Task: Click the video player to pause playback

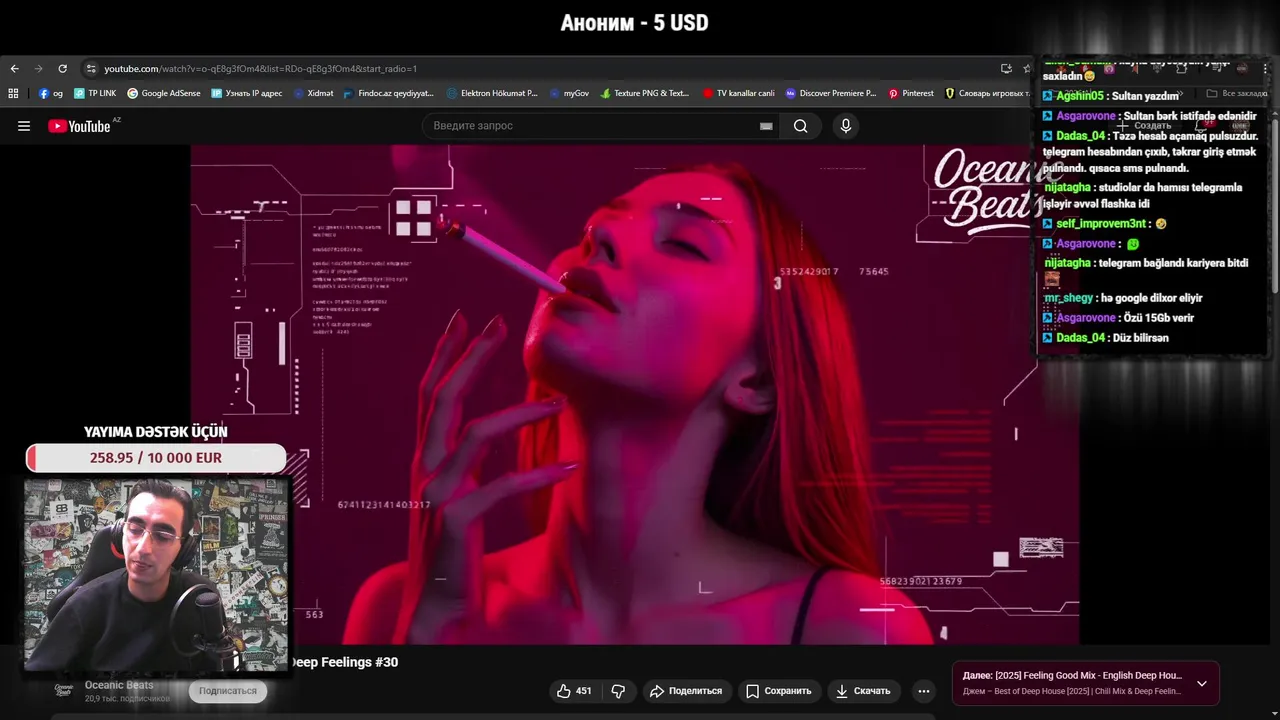Action: 635,394
